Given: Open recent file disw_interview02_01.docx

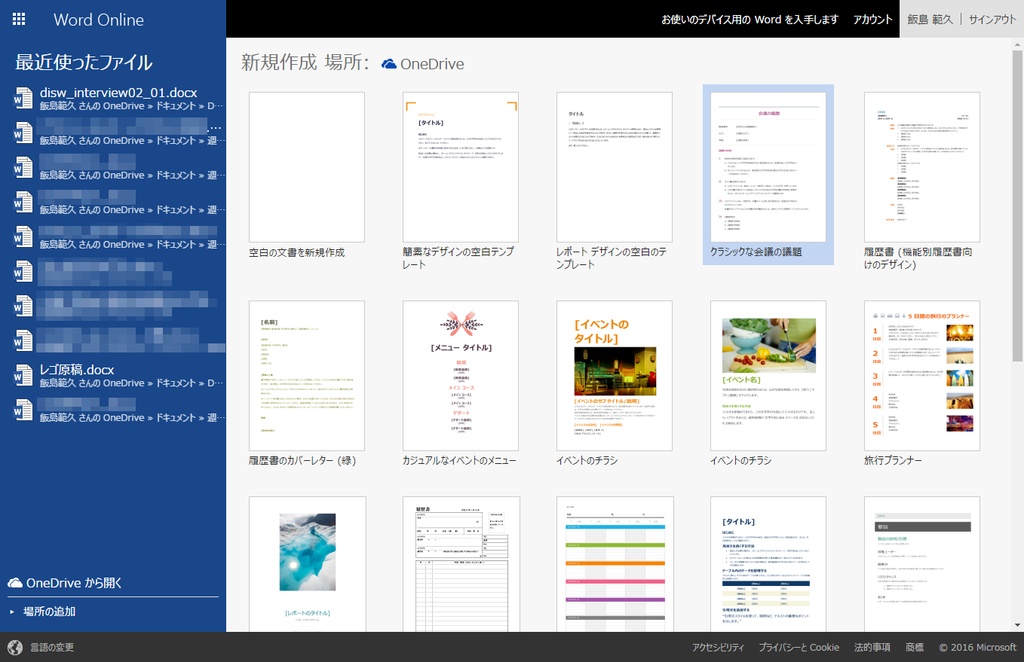Looking at the screenshot, I should (x=118, y=99).
